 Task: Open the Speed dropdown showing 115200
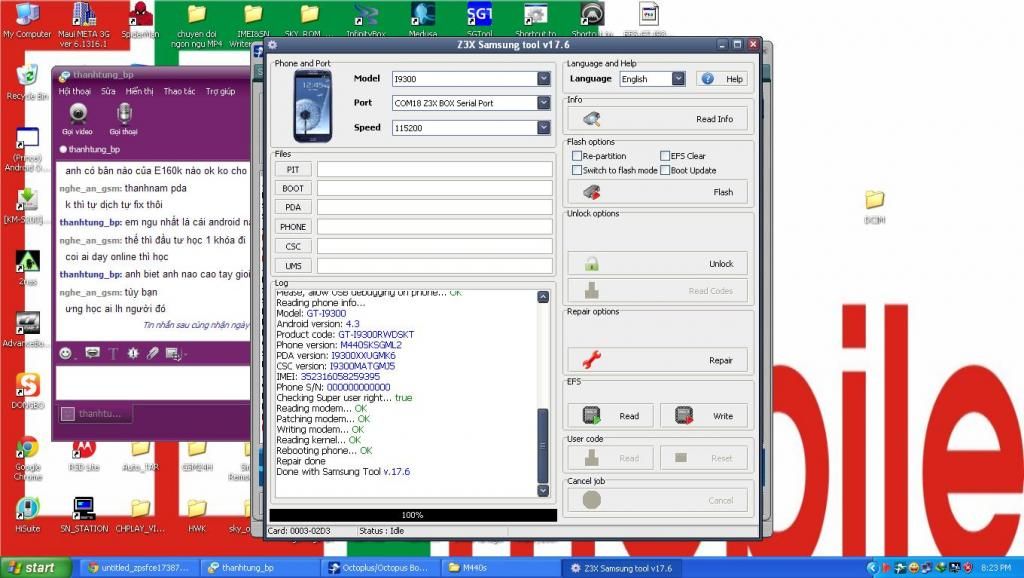click(x=543, y=127)
